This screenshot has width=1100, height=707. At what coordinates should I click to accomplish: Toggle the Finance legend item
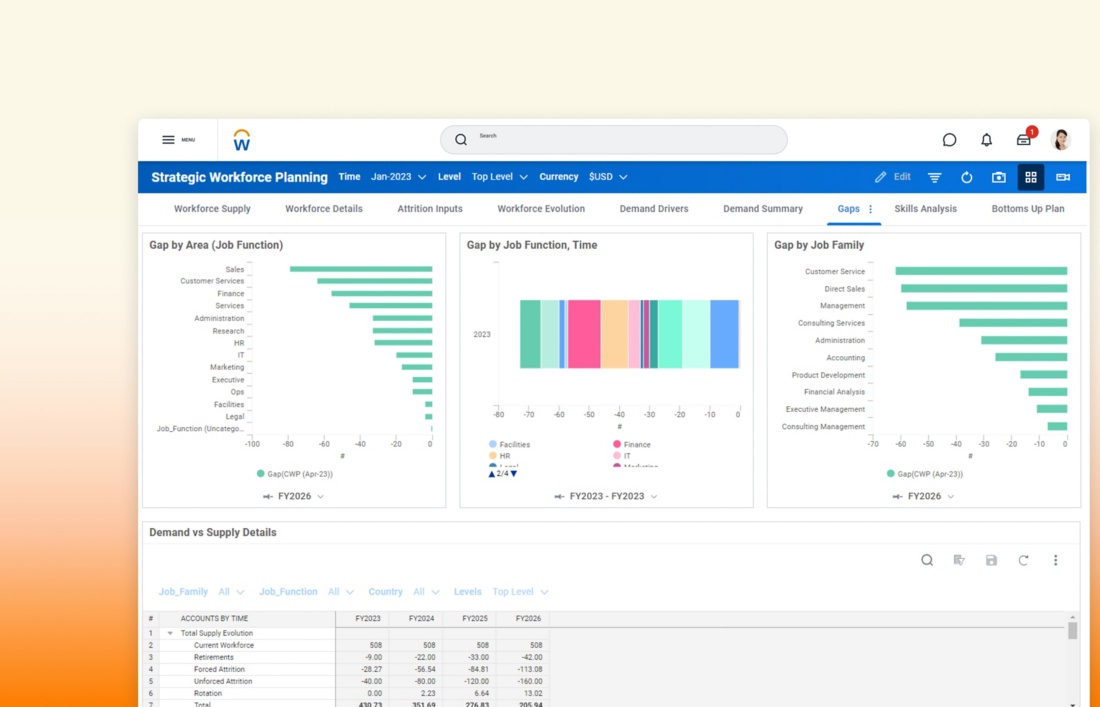pos(636,444)
